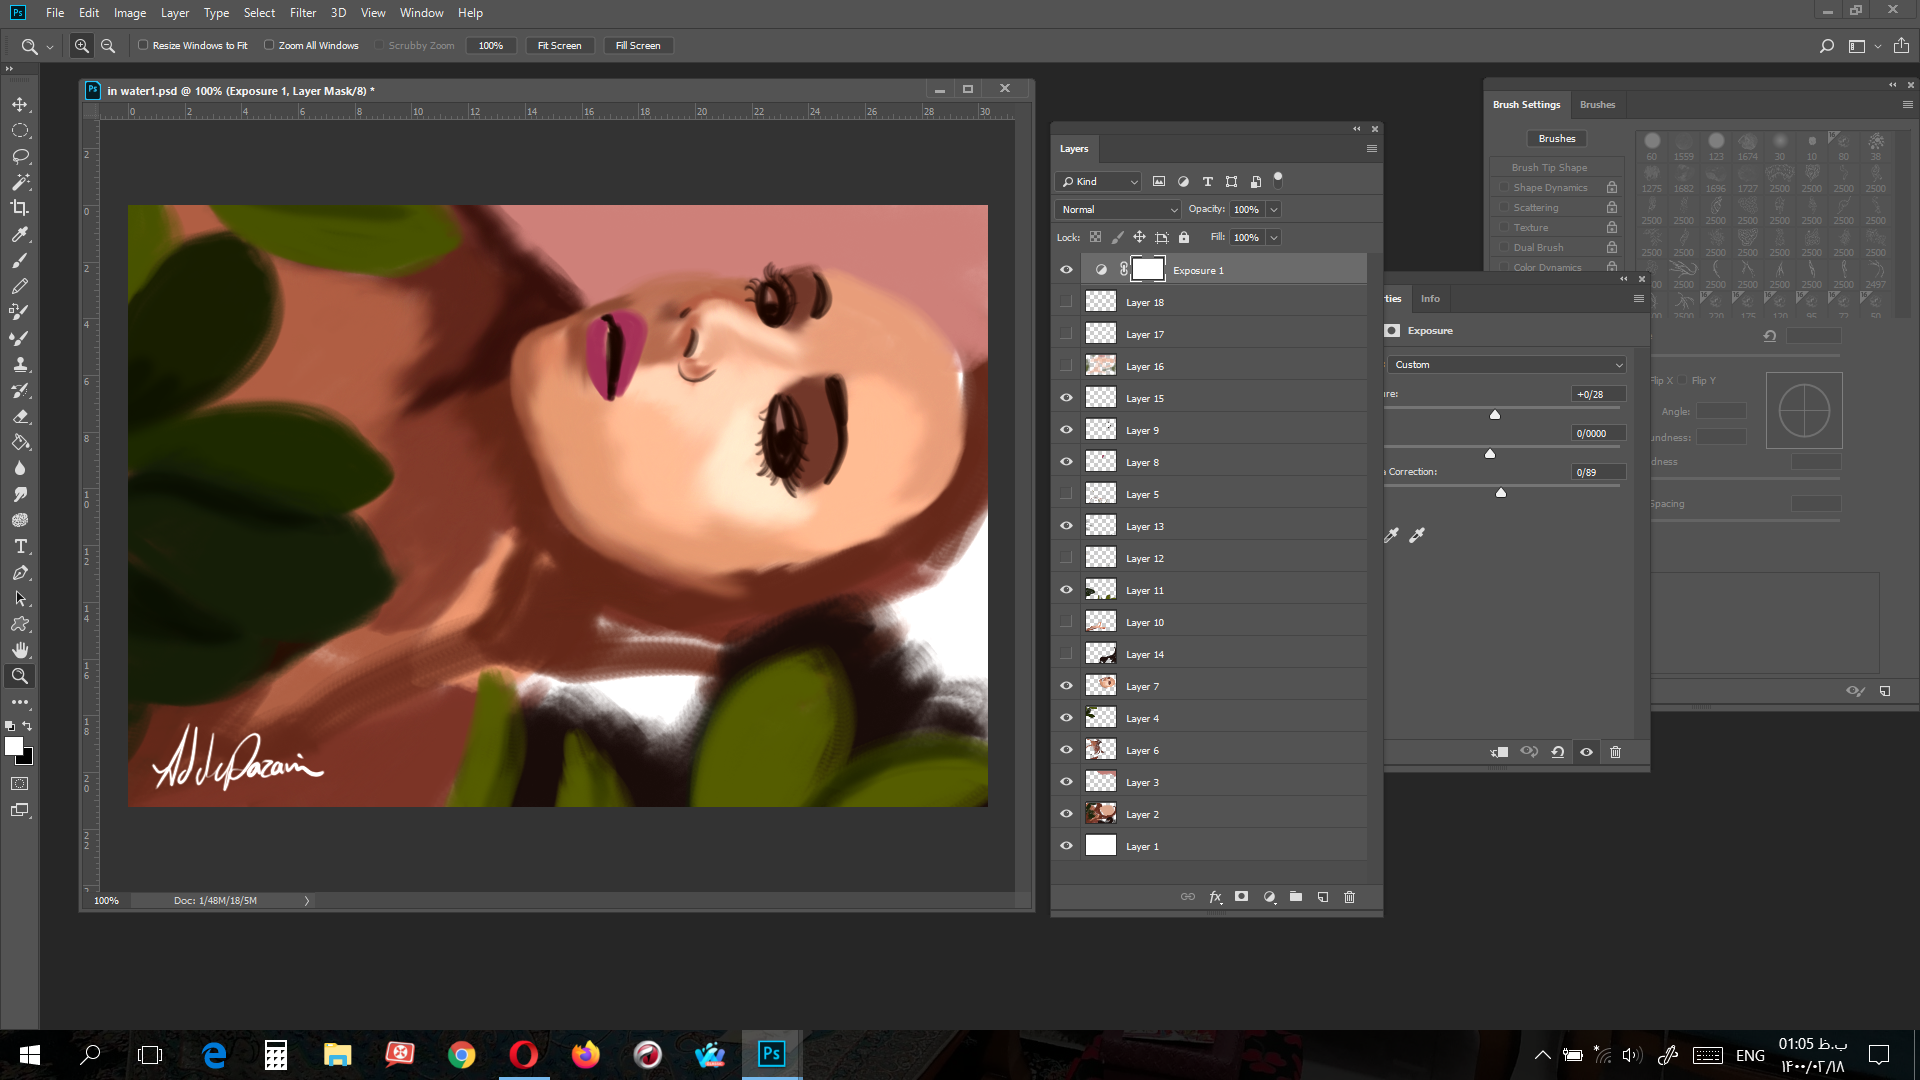Hide Layer 1
1920x1080 pixels.
coord(1066,846)
